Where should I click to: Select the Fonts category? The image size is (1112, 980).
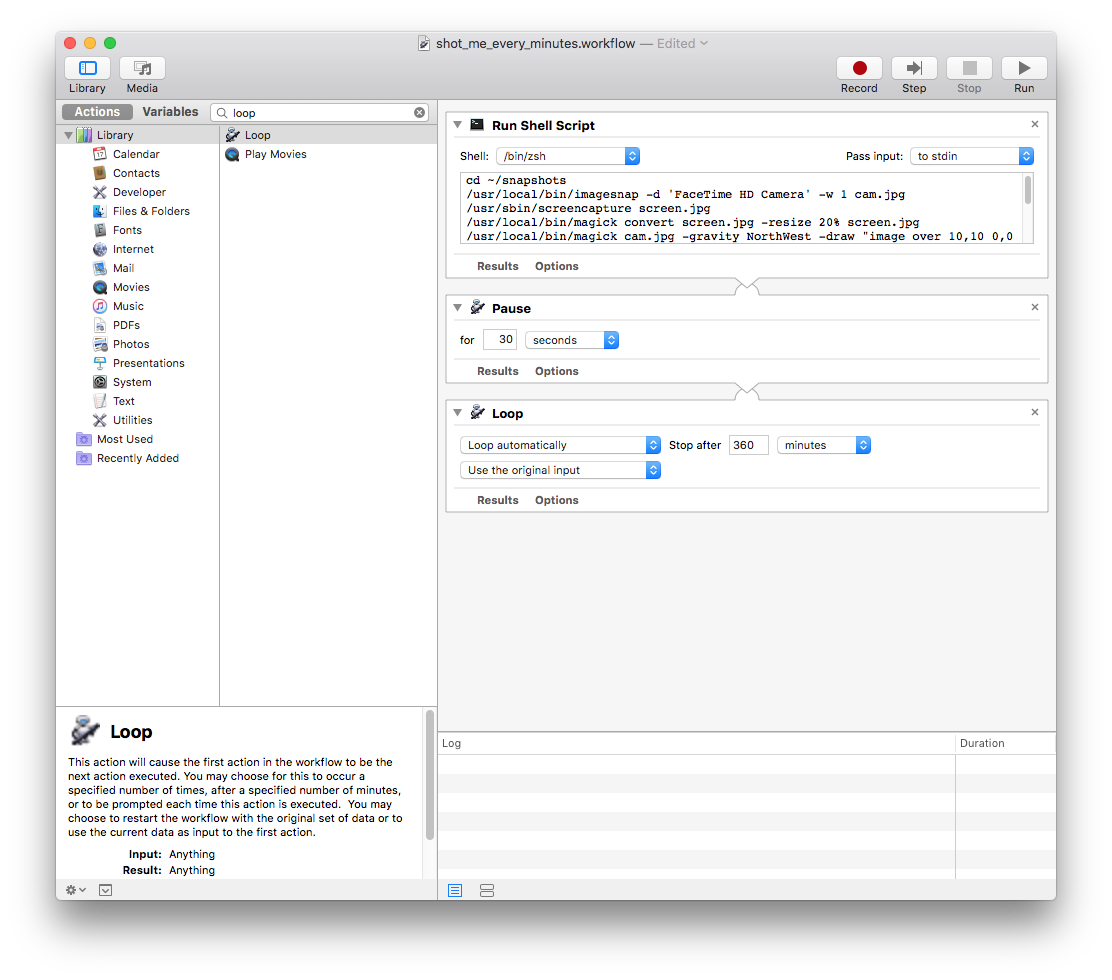127,230
